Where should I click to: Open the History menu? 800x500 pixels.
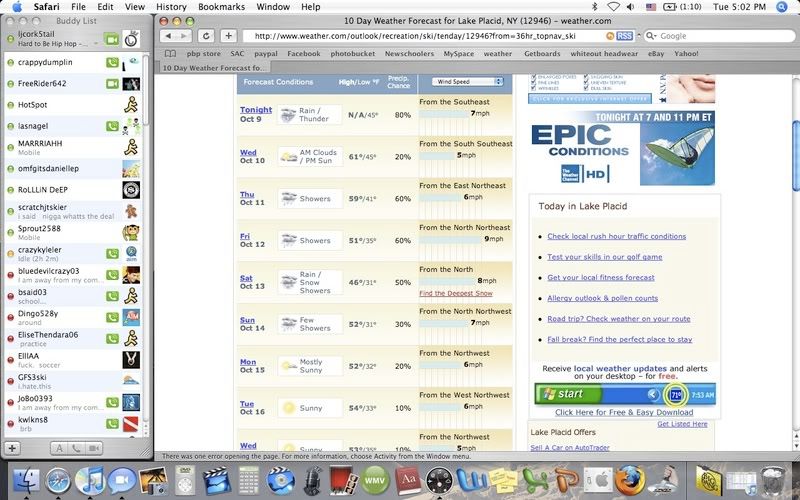tap(171, 6)
